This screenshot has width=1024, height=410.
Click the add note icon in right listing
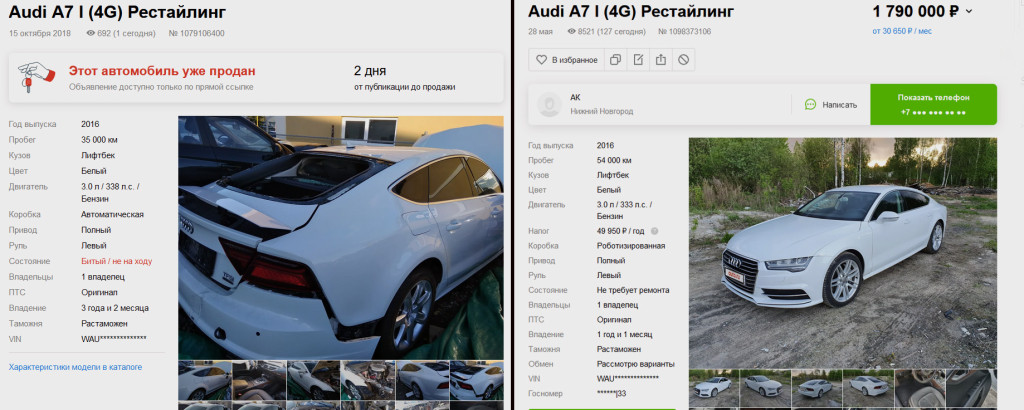pos(638,59)
